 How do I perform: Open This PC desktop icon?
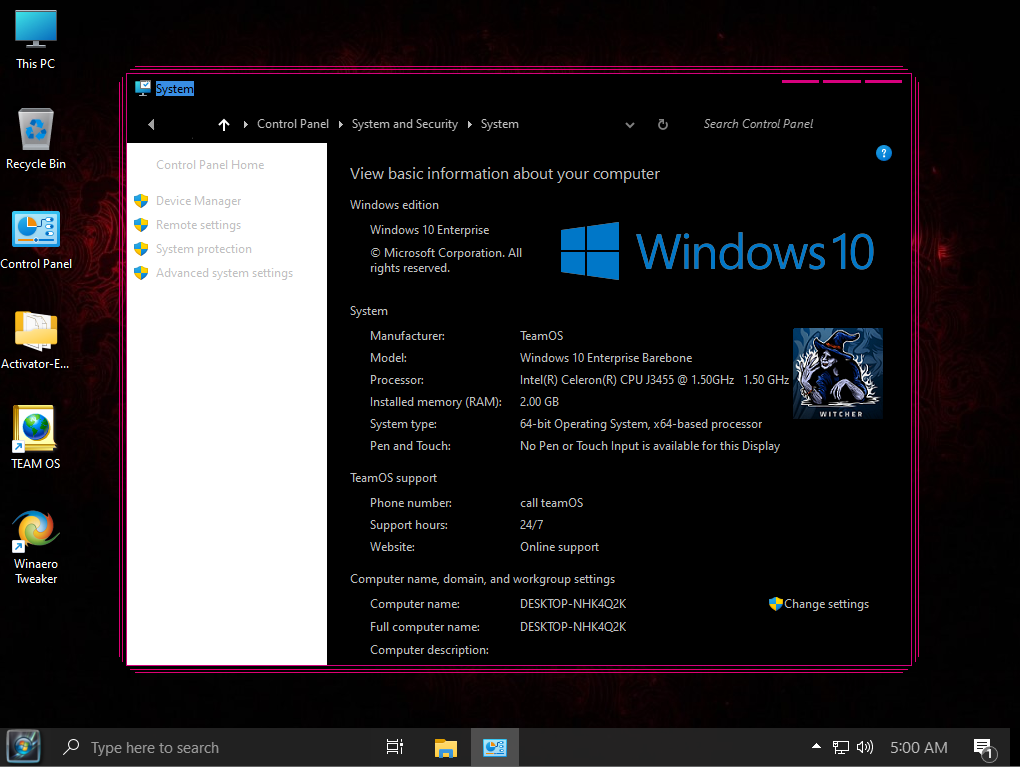click(x=36, y=39)
